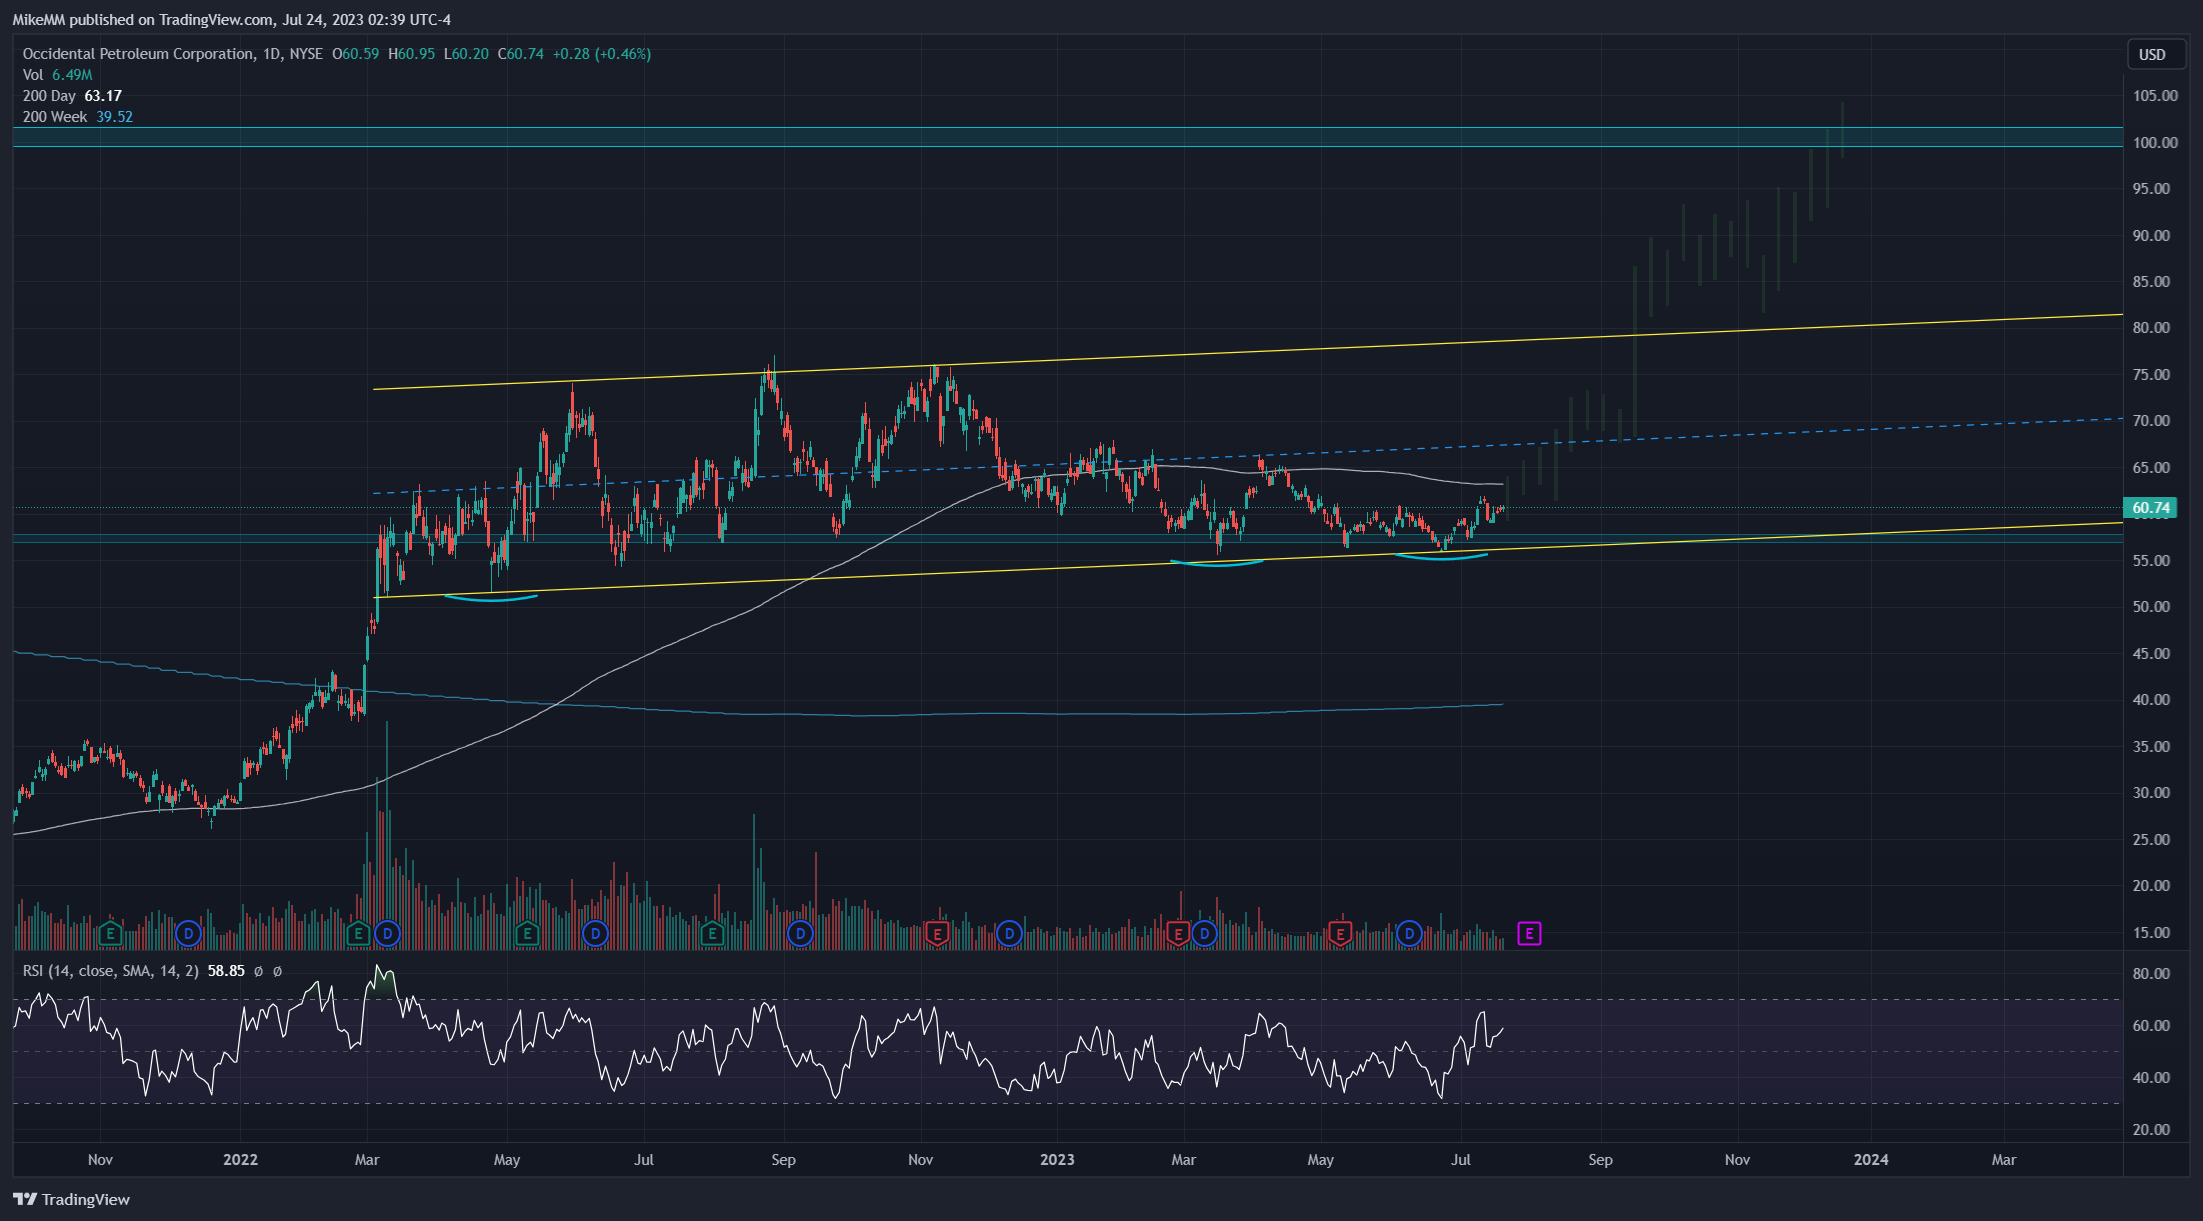Select the dividend marker in June 2023

(1409, 935)
